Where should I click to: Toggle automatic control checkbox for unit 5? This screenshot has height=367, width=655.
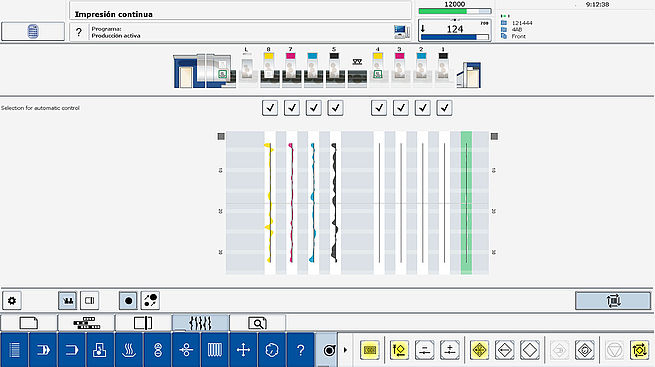tap(335, 108)
